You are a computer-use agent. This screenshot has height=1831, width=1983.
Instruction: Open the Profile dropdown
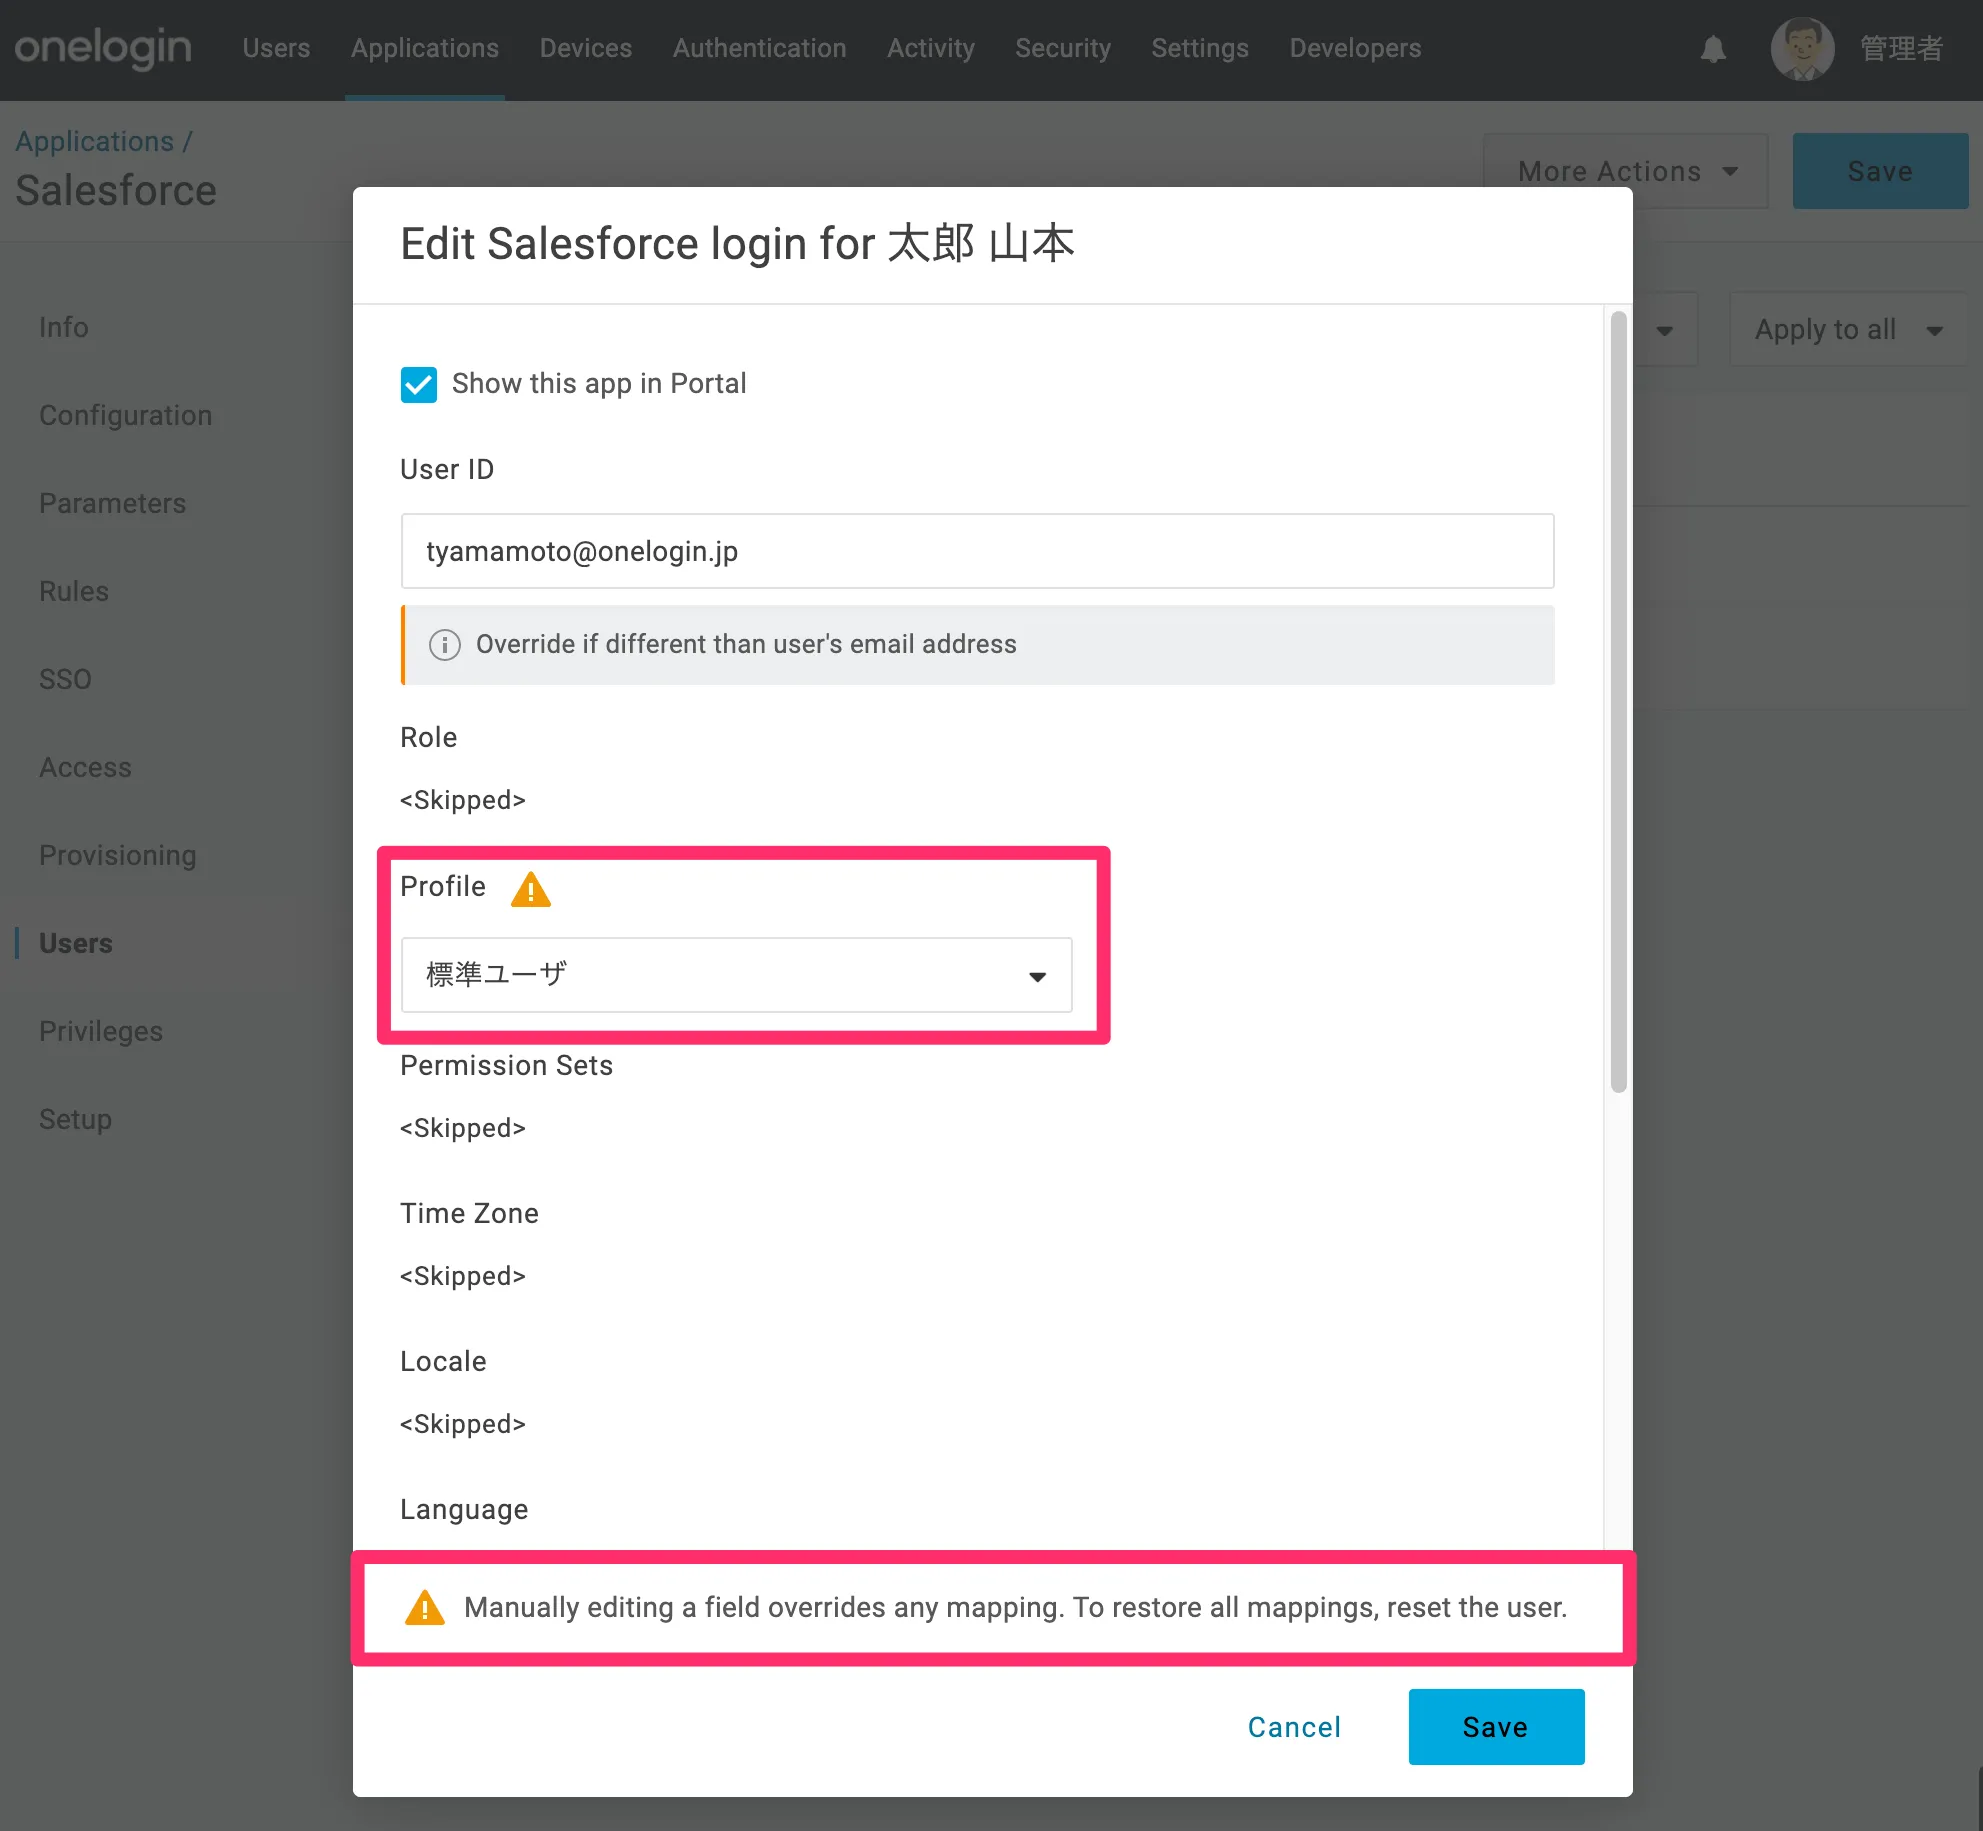(736, 975)
